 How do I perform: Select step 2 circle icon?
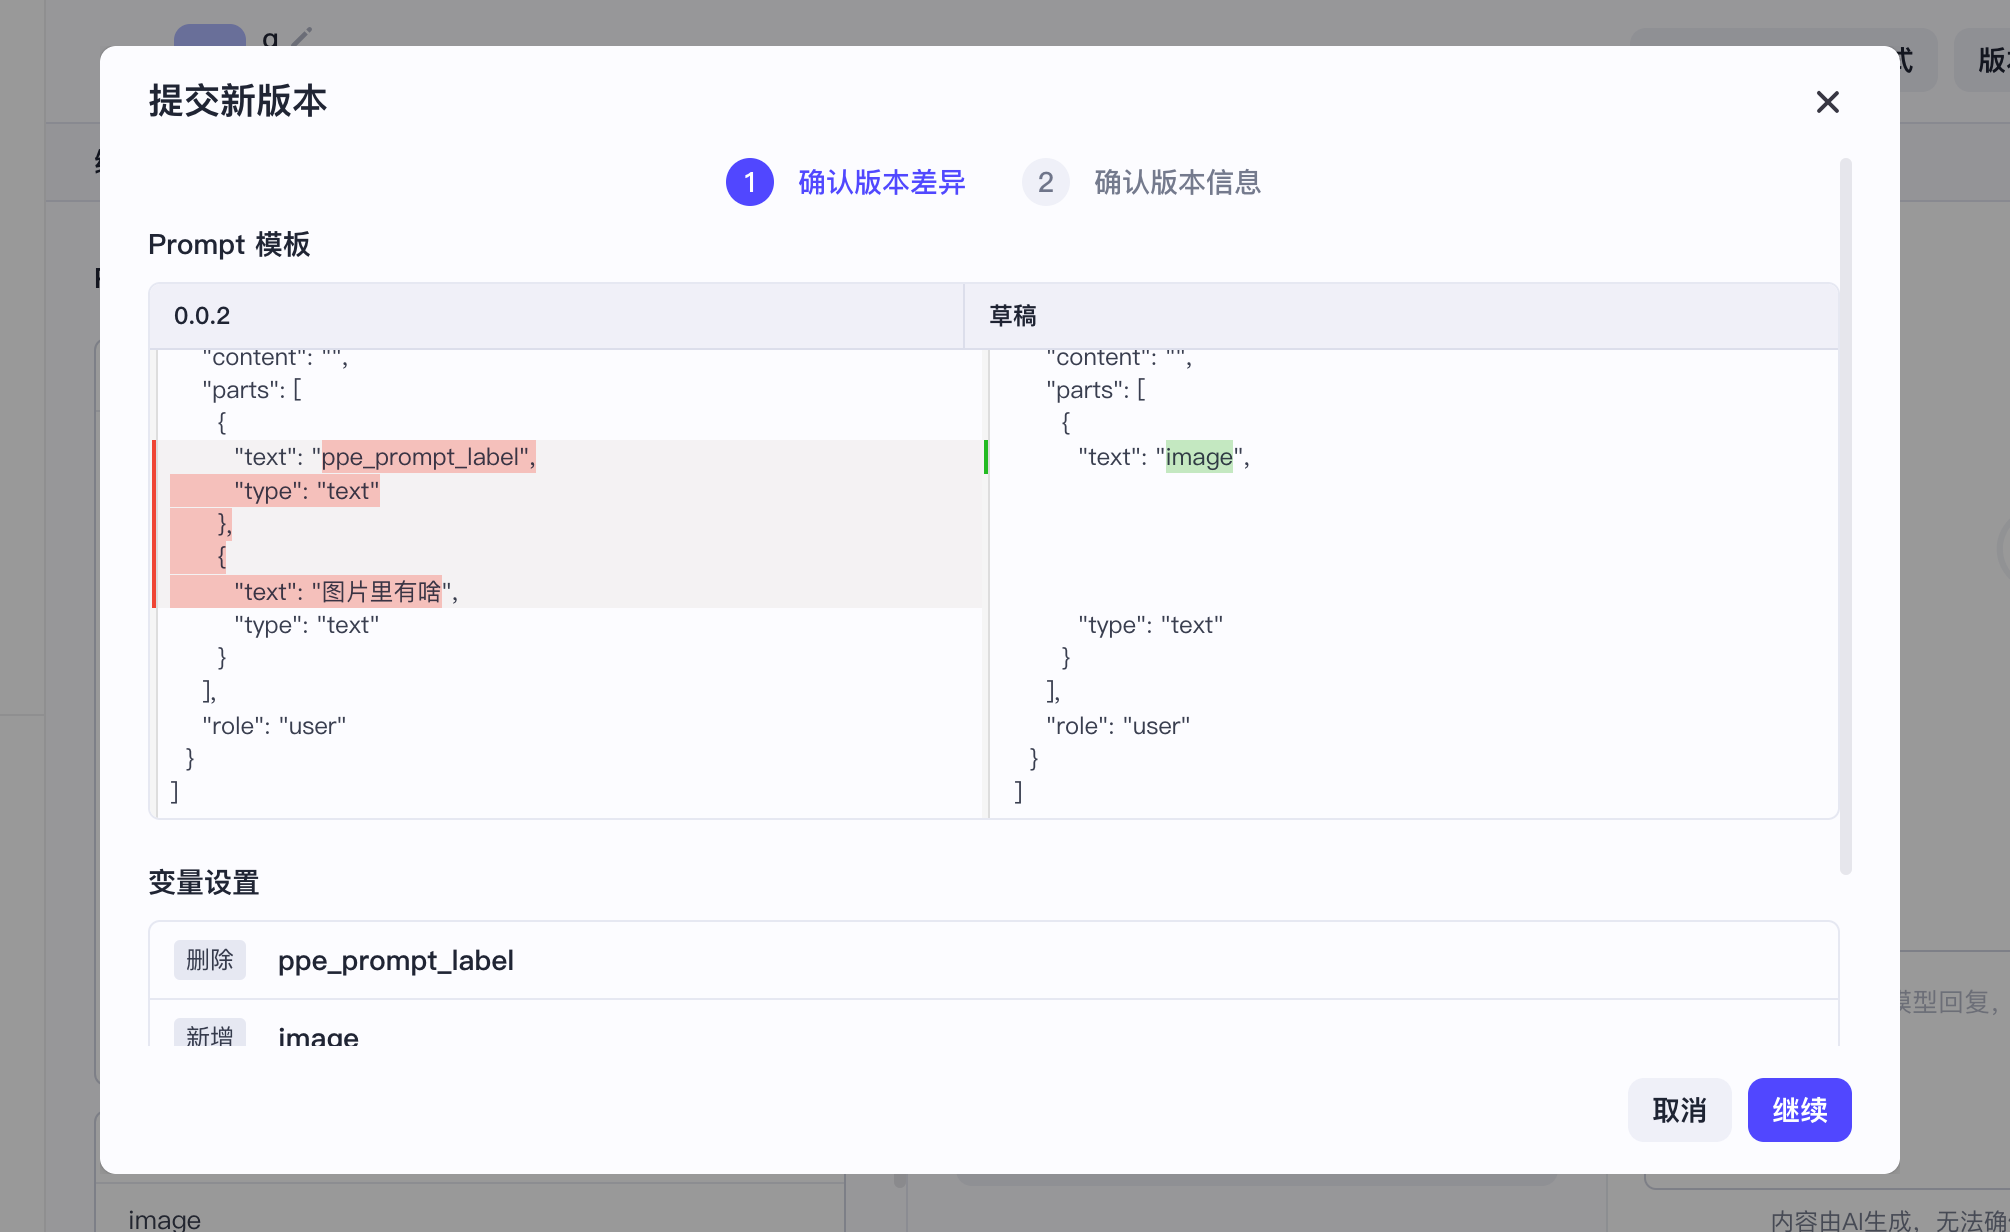point(1045,182)
